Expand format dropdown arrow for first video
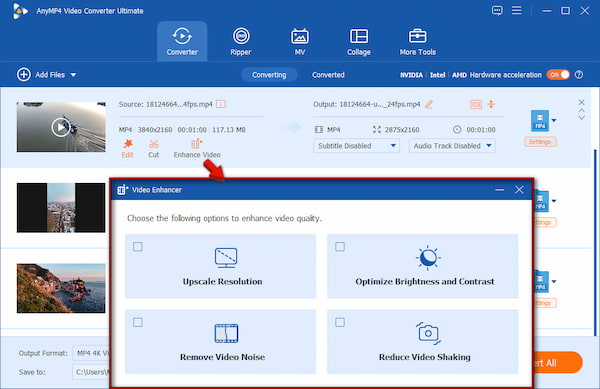600x389 pixels. [554, 120]
